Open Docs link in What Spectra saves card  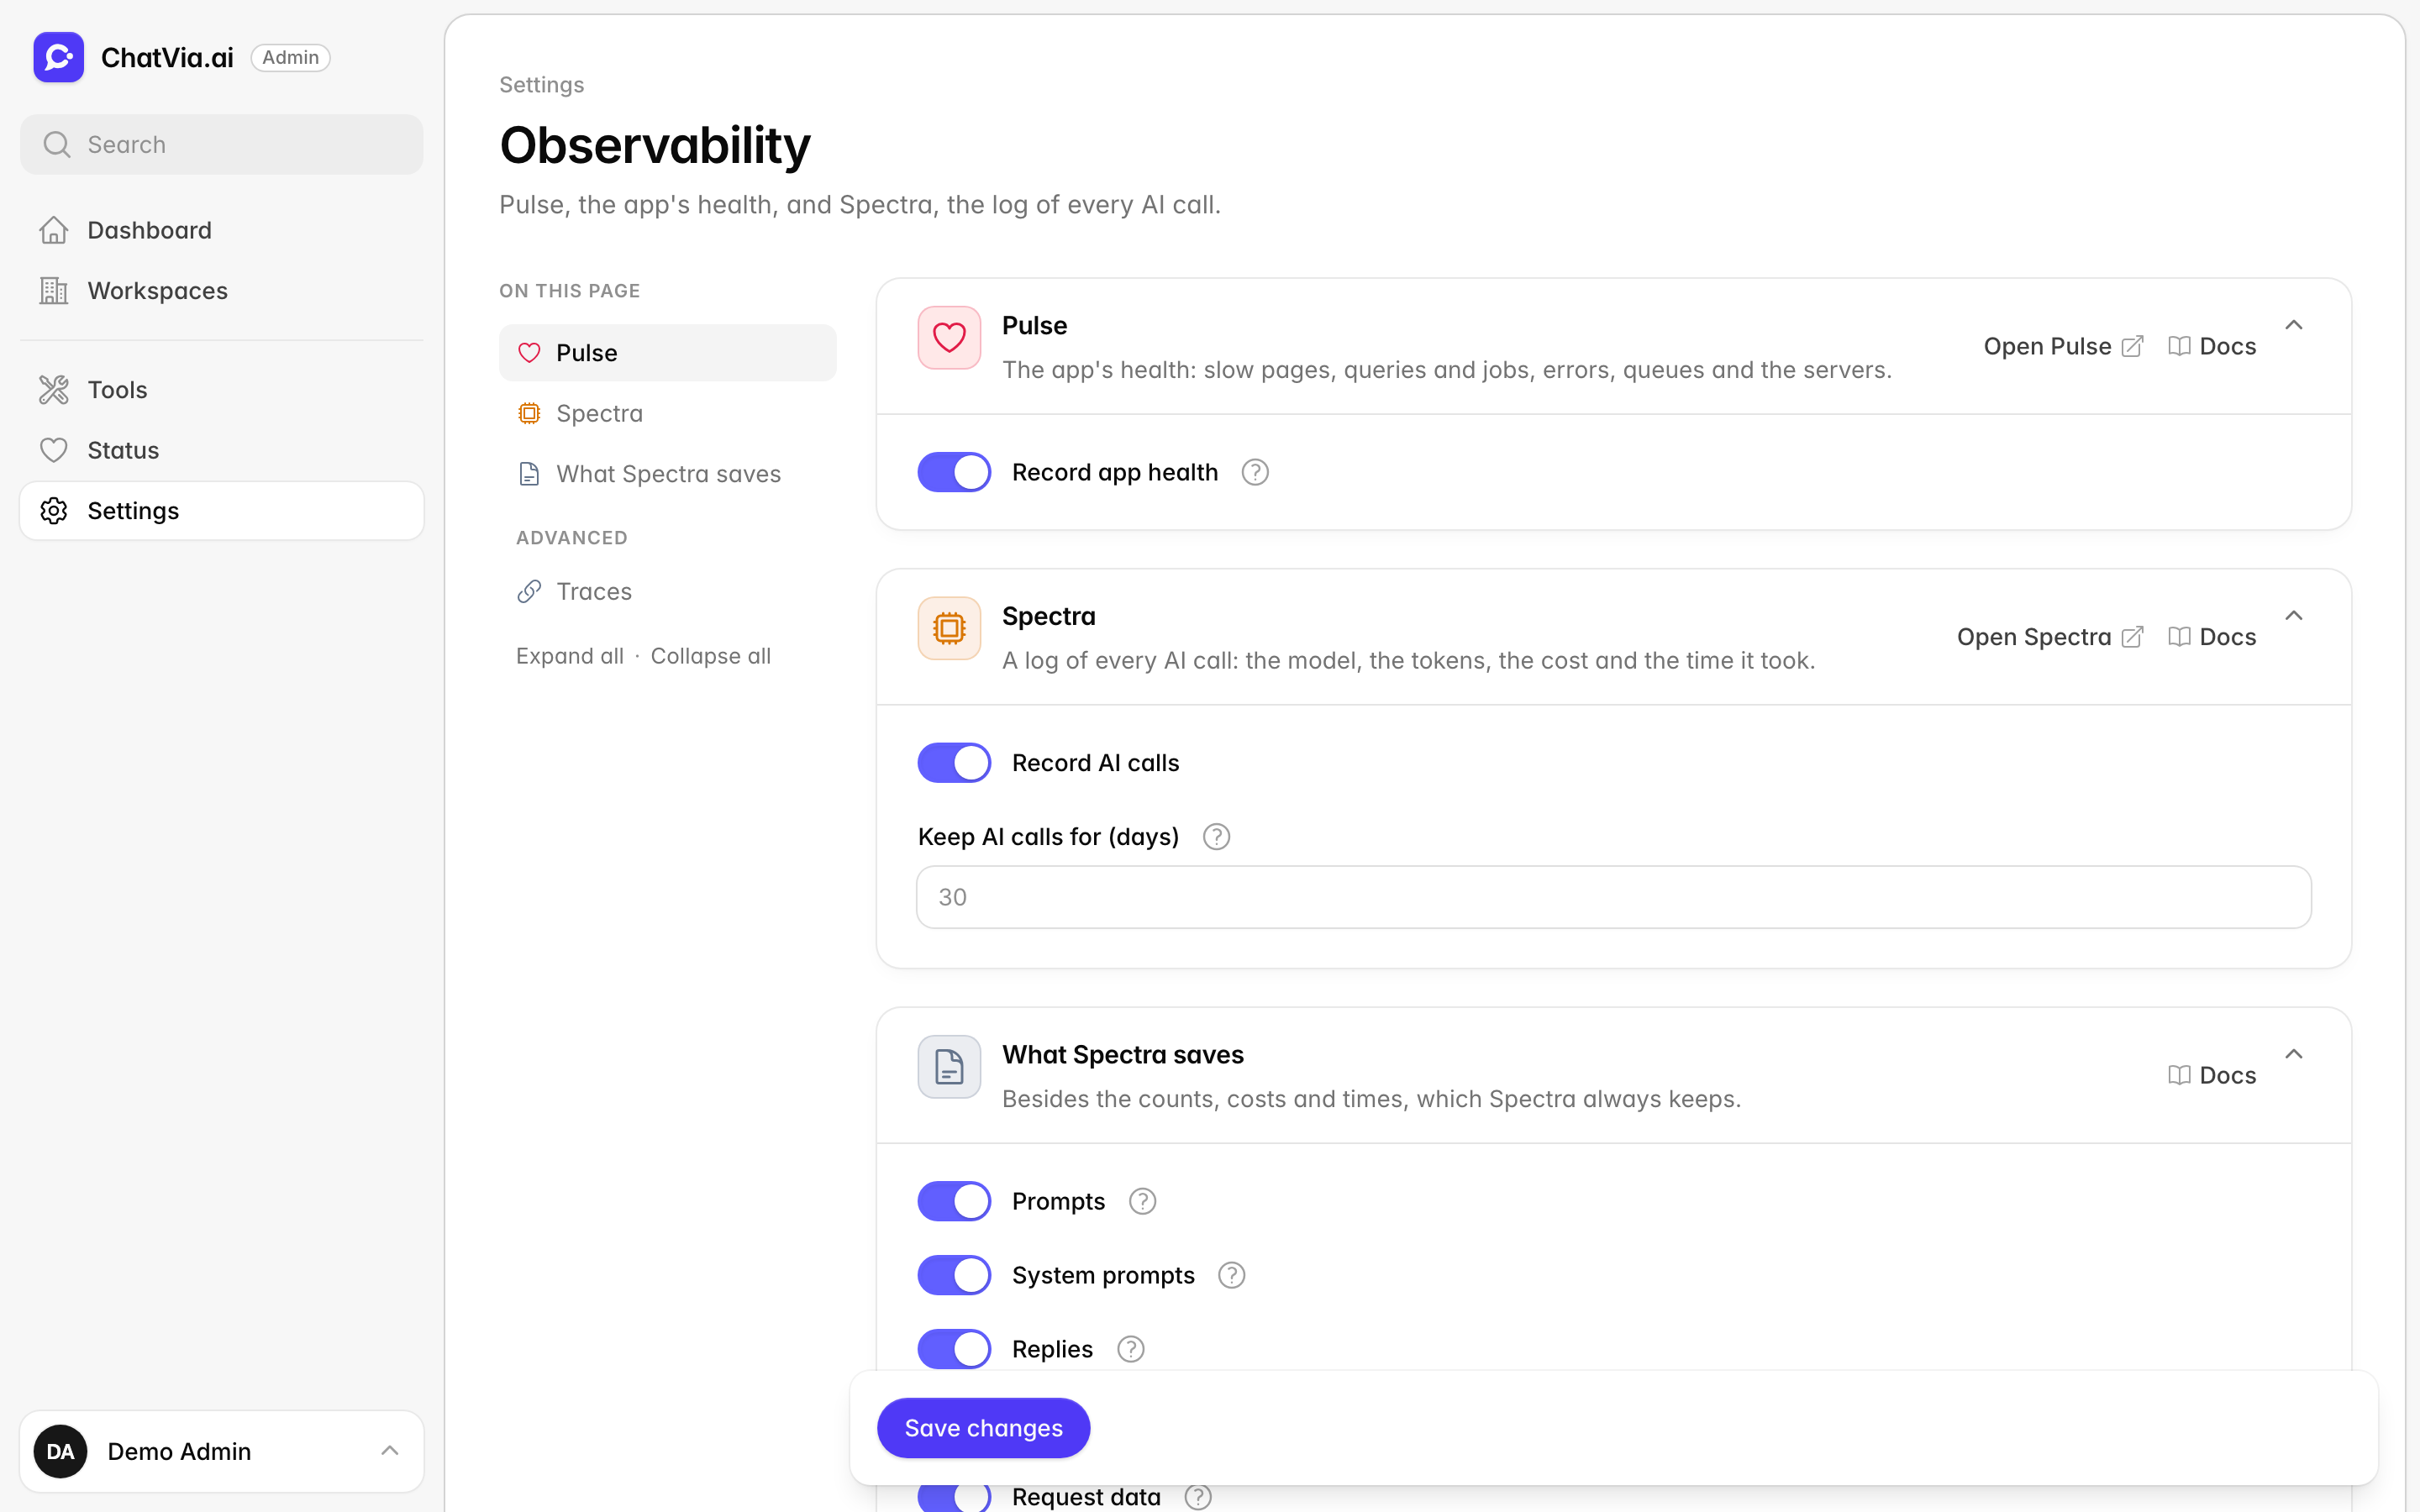2212,1075
